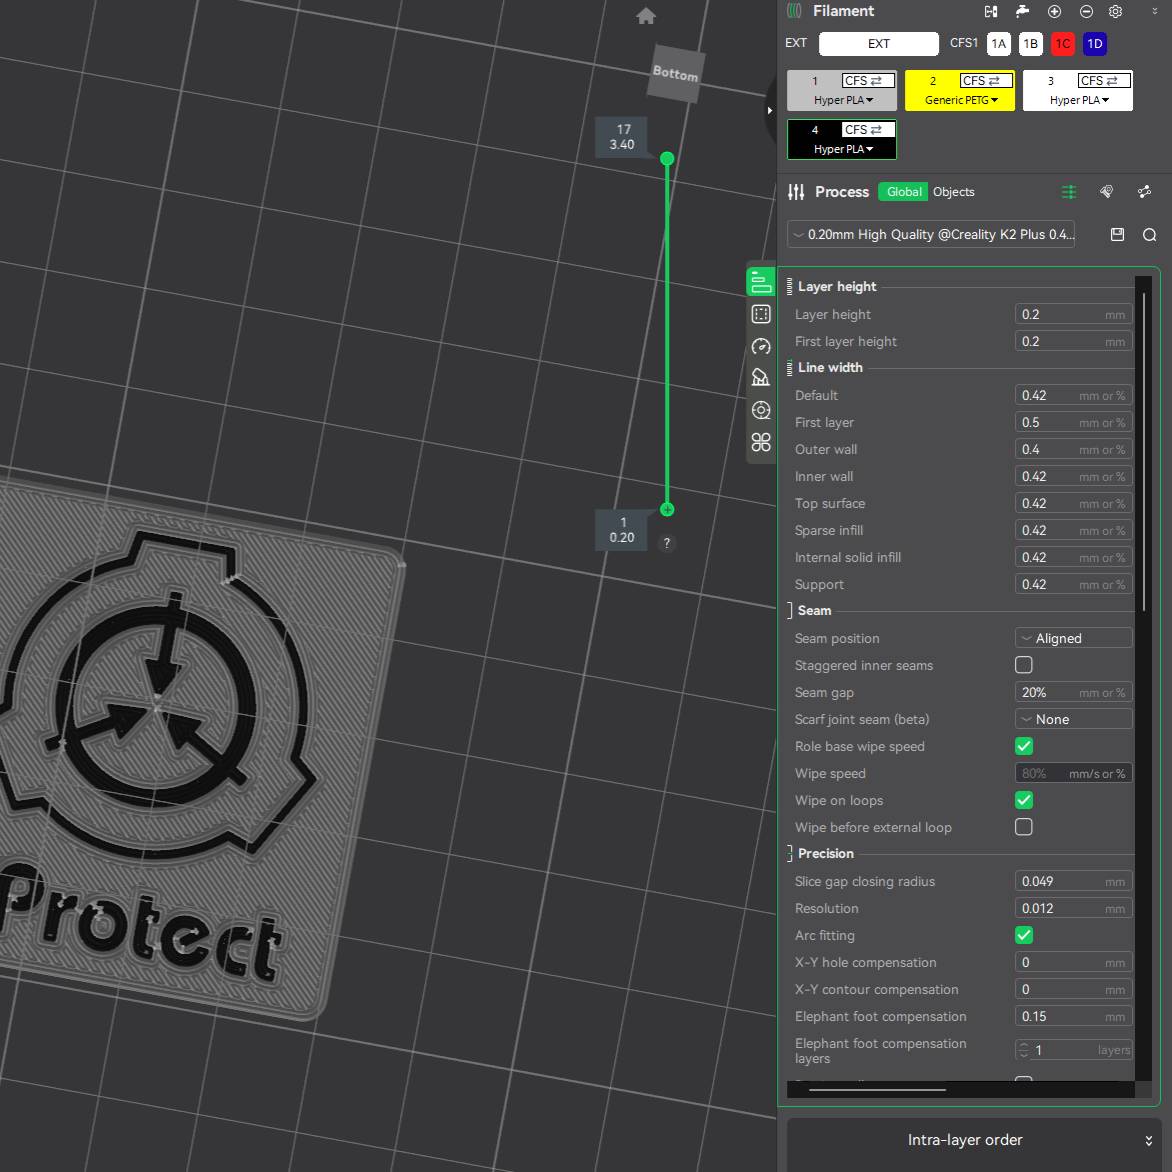Click the faucet flush icon in Filament panel
Screen dimensions: 1172x1172
[x=1022, y=11]
